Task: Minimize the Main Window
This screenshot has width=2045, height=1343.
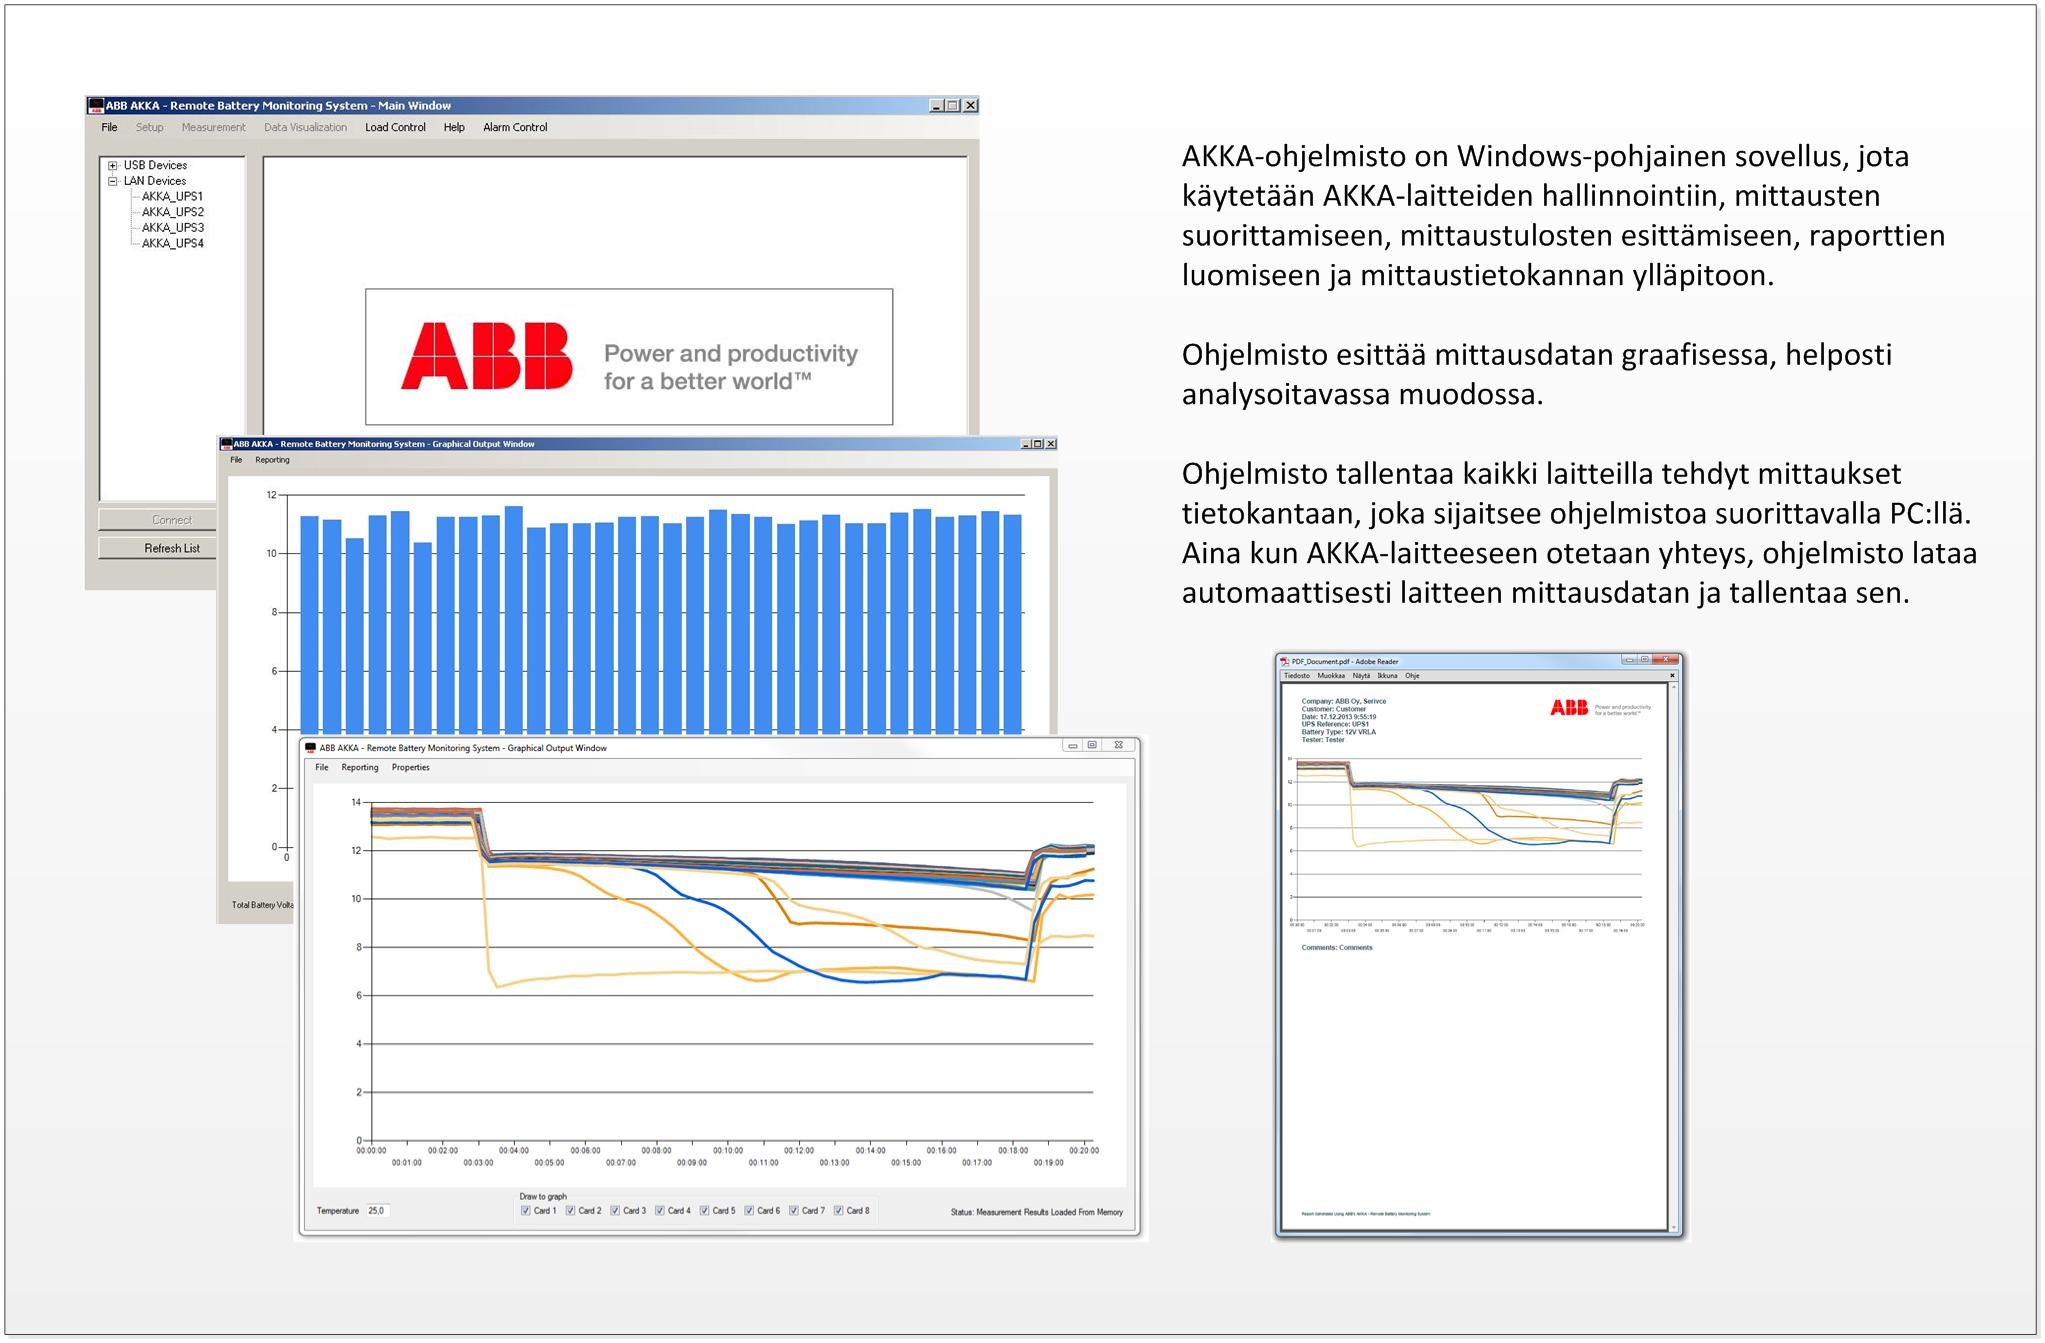Action: [936, 105]
